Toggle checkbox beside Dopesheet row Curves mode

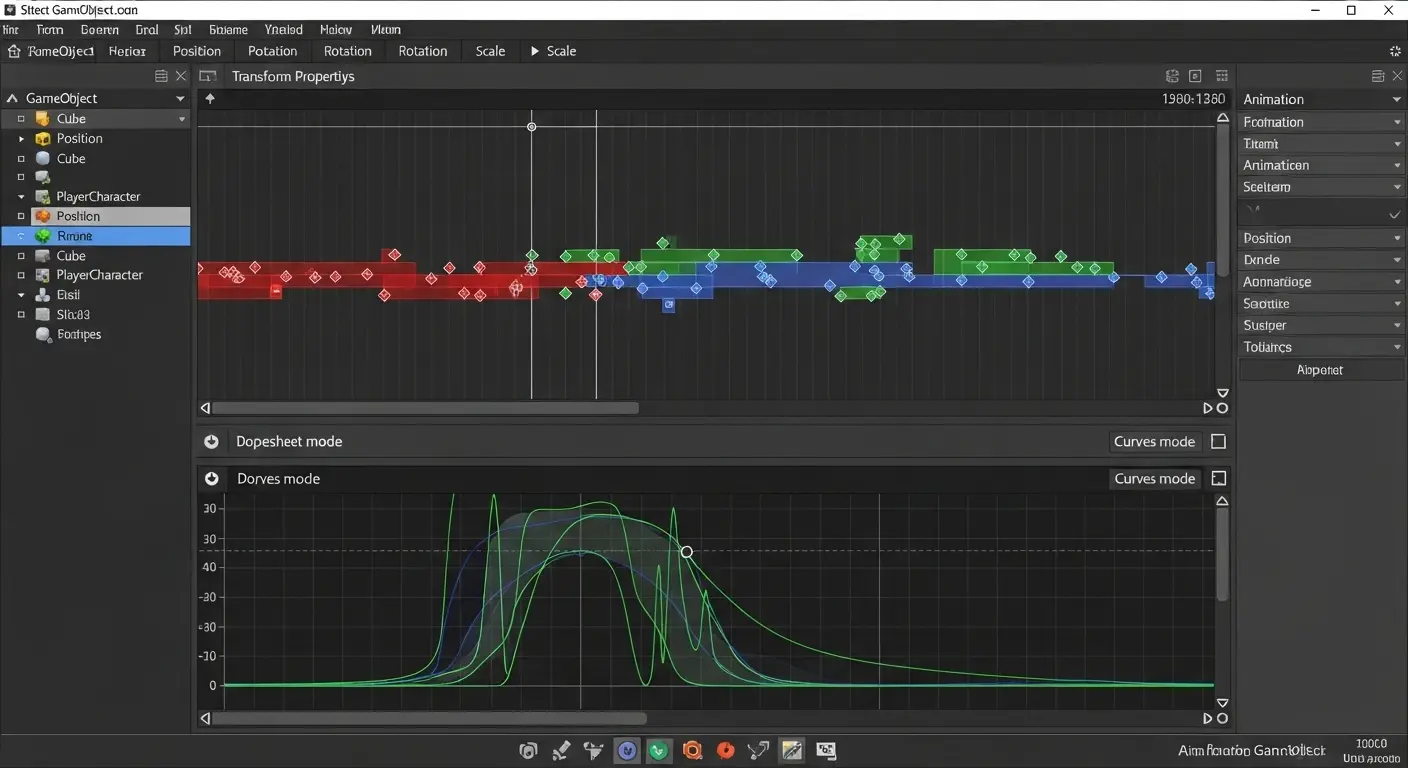(x=1218, y=441)
